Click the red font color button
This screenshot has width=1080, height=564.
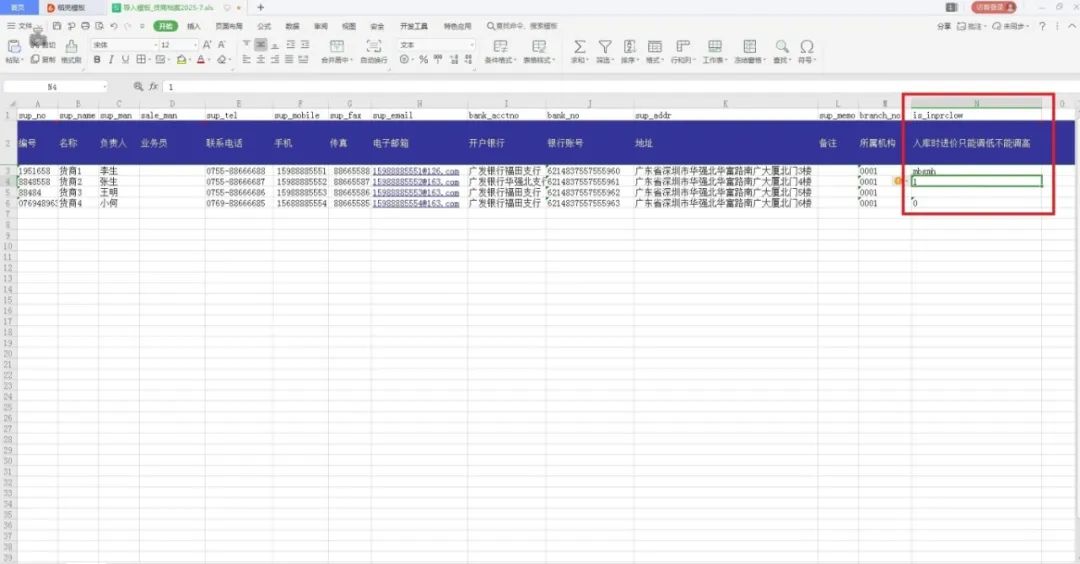click(201, 60)
